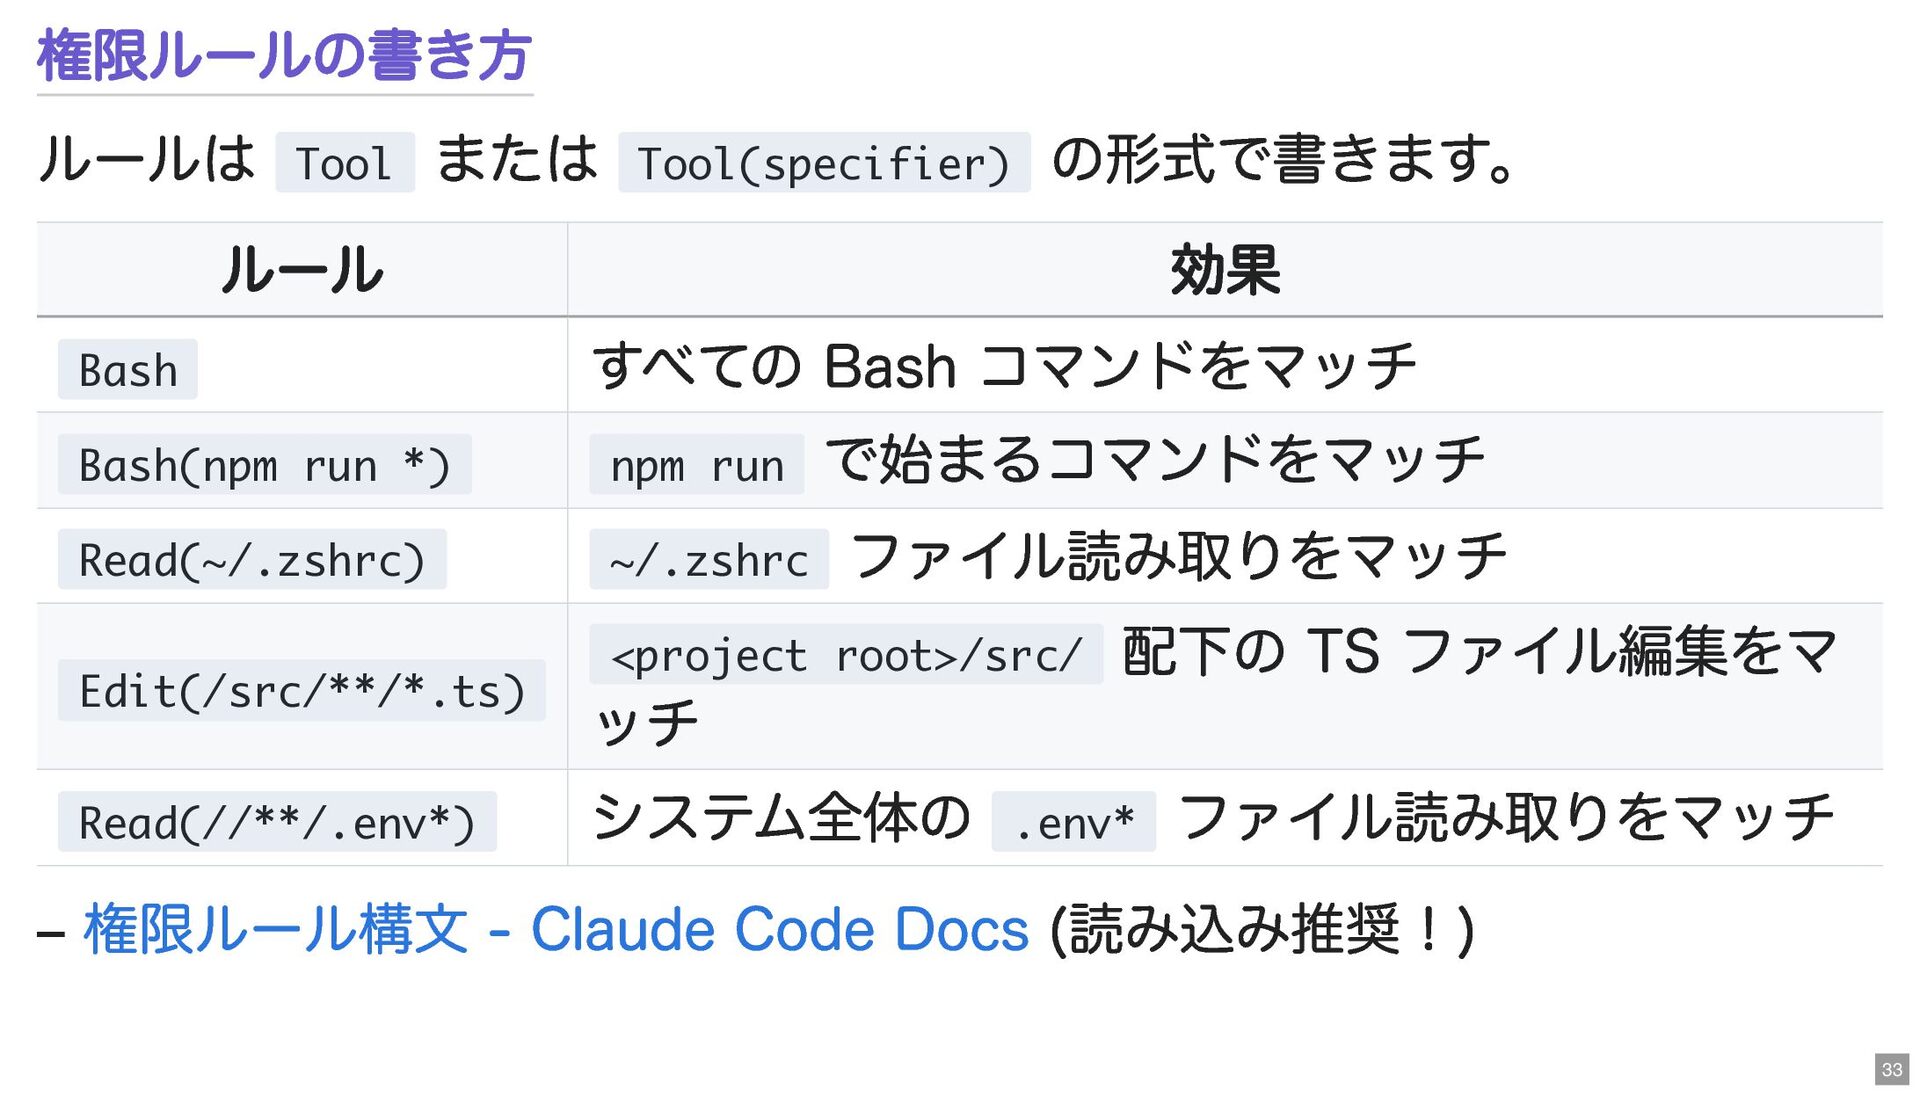Screen dimensions: 1920x1097
Task: Select the 効果 column header
Action: (1224, 270)
